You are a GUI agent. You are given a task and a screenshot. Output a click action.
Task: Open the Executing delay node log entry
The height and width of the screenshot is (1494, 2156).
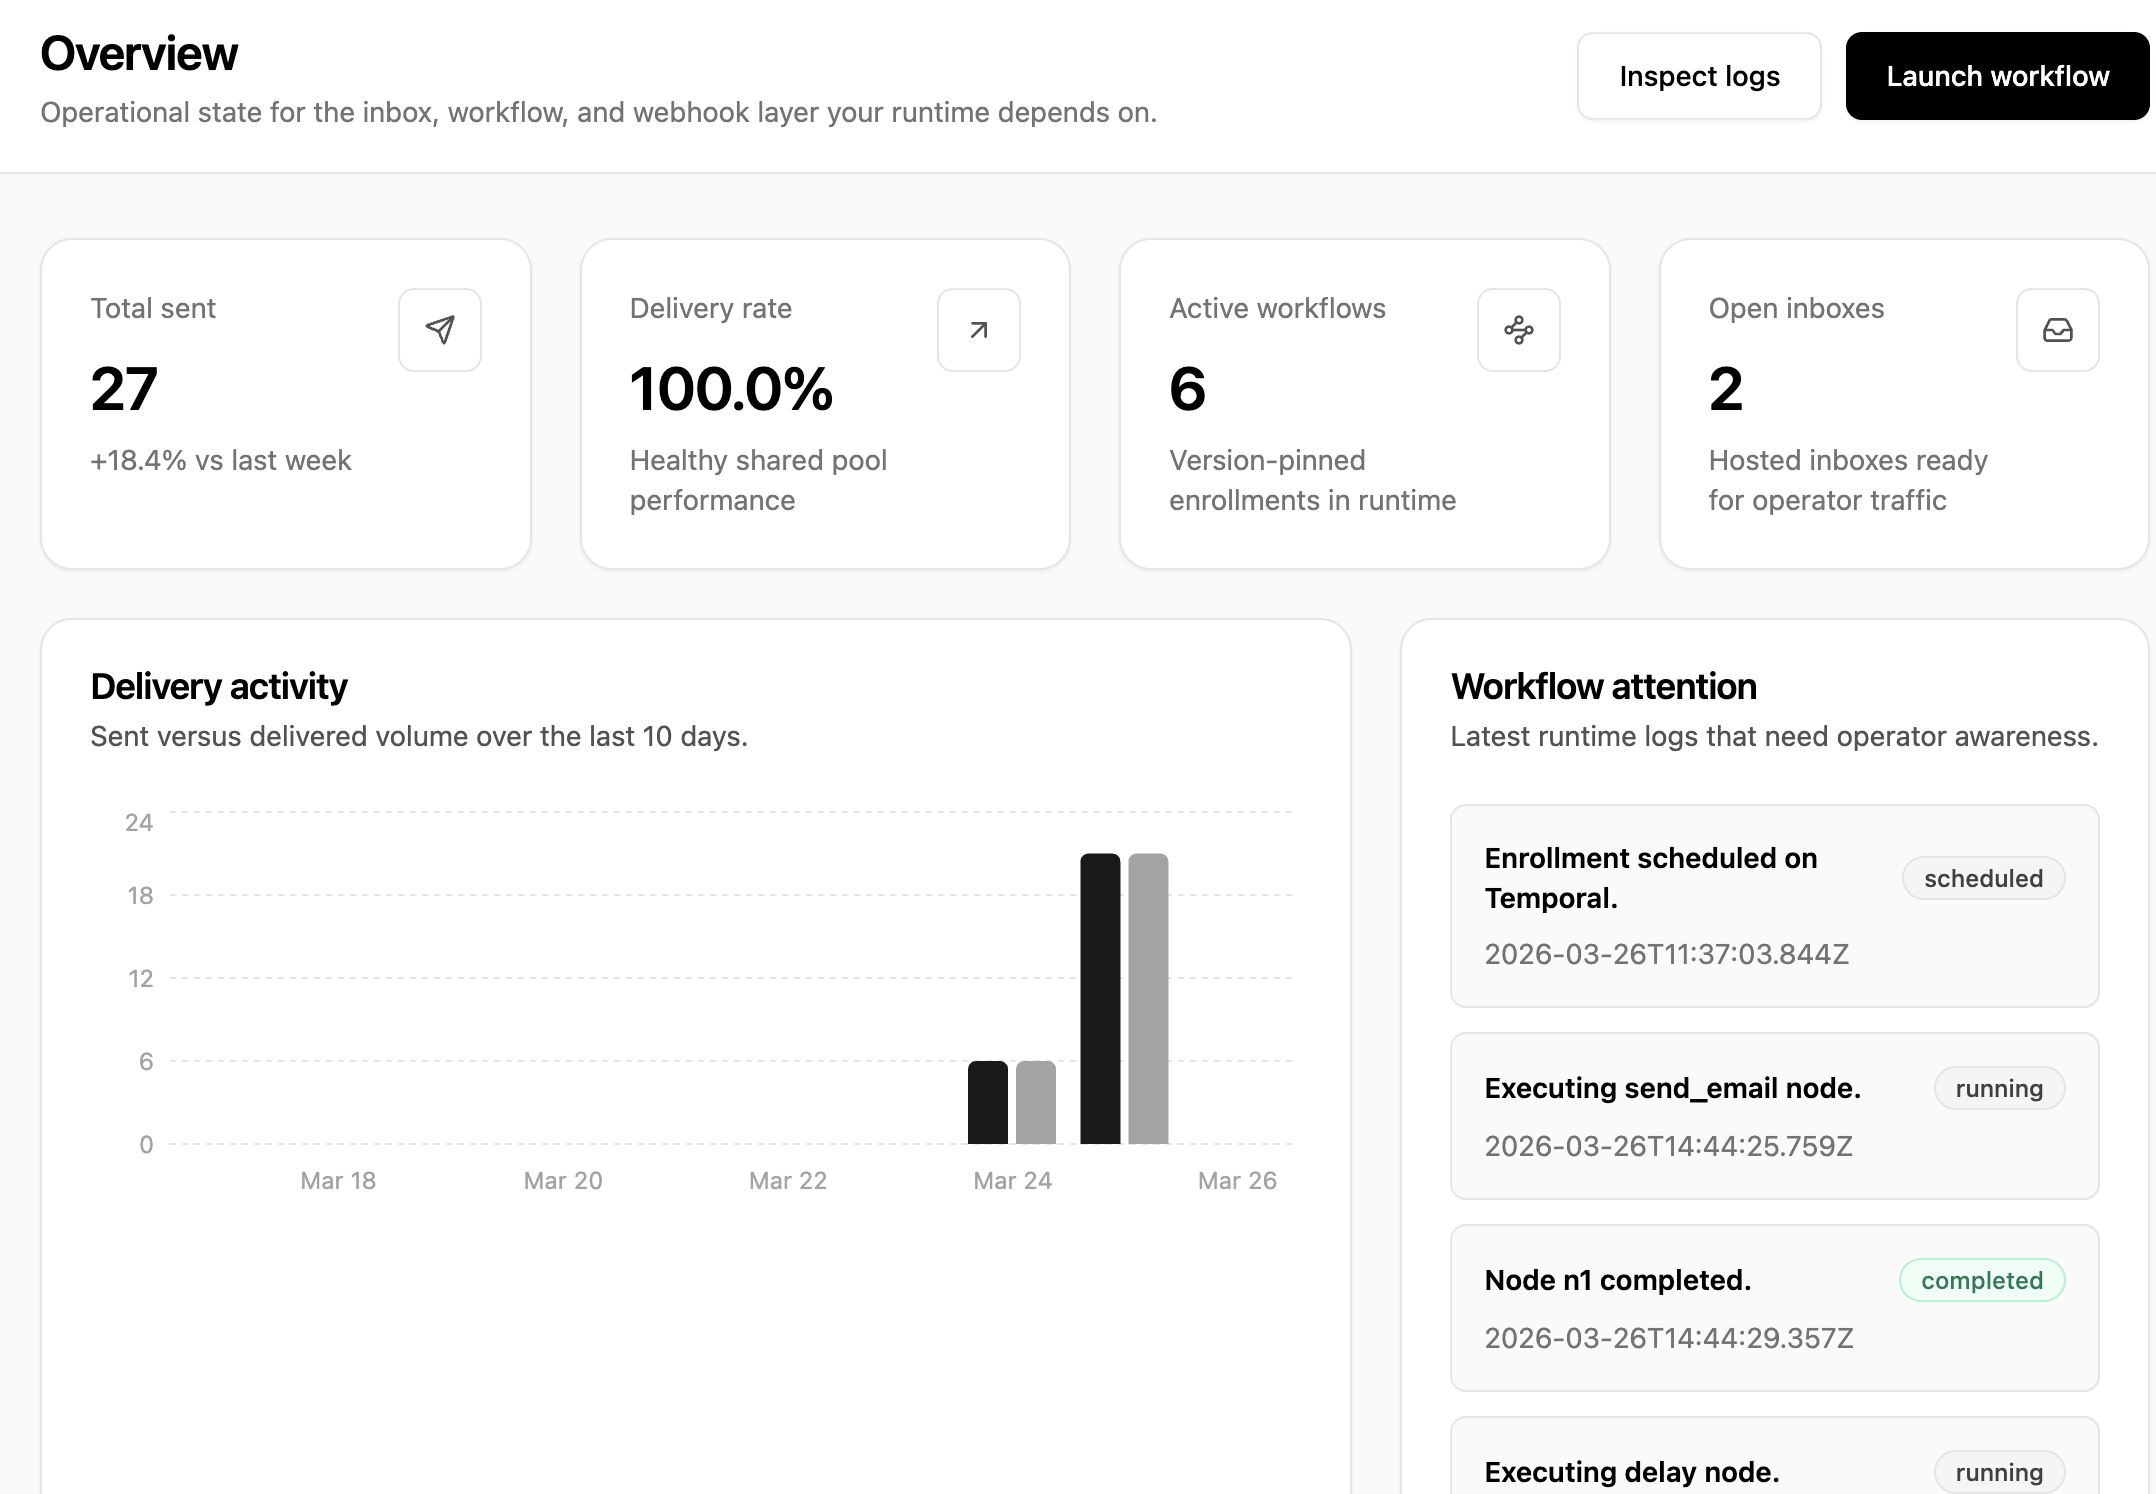coord(1632,1471)
